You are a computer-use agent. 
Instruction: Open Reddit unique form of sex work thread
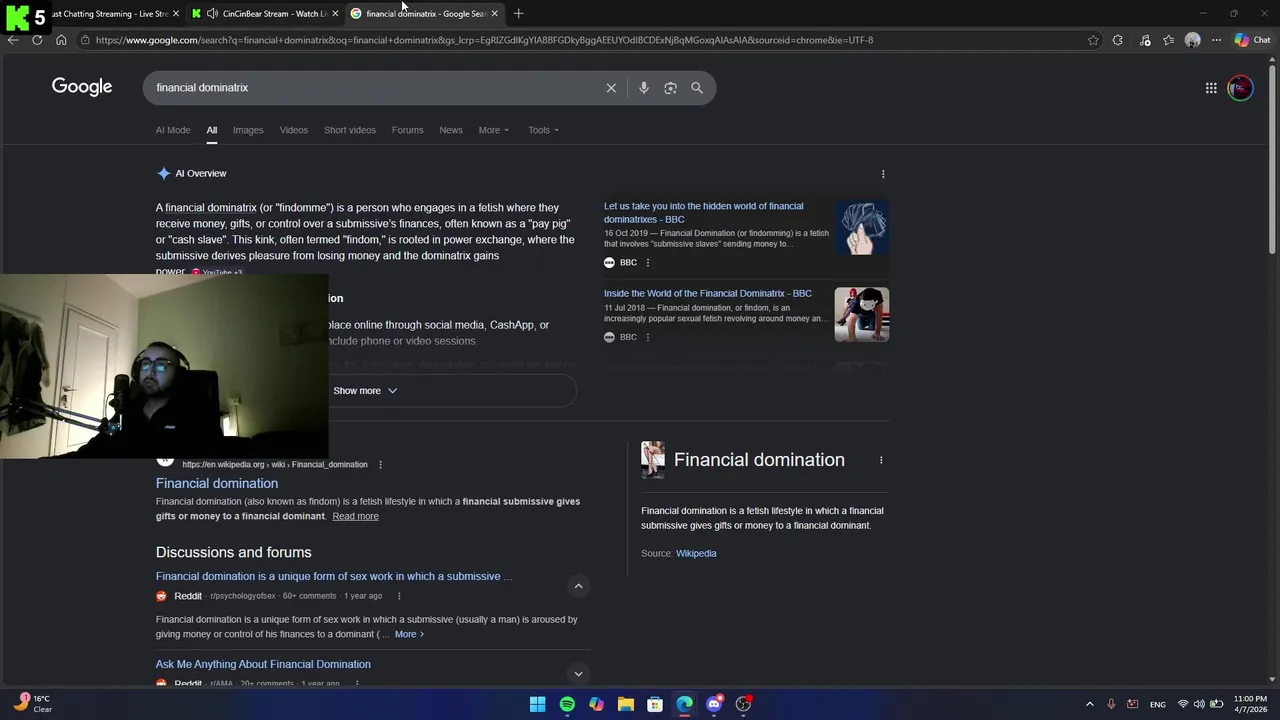(x=333, y=576)
